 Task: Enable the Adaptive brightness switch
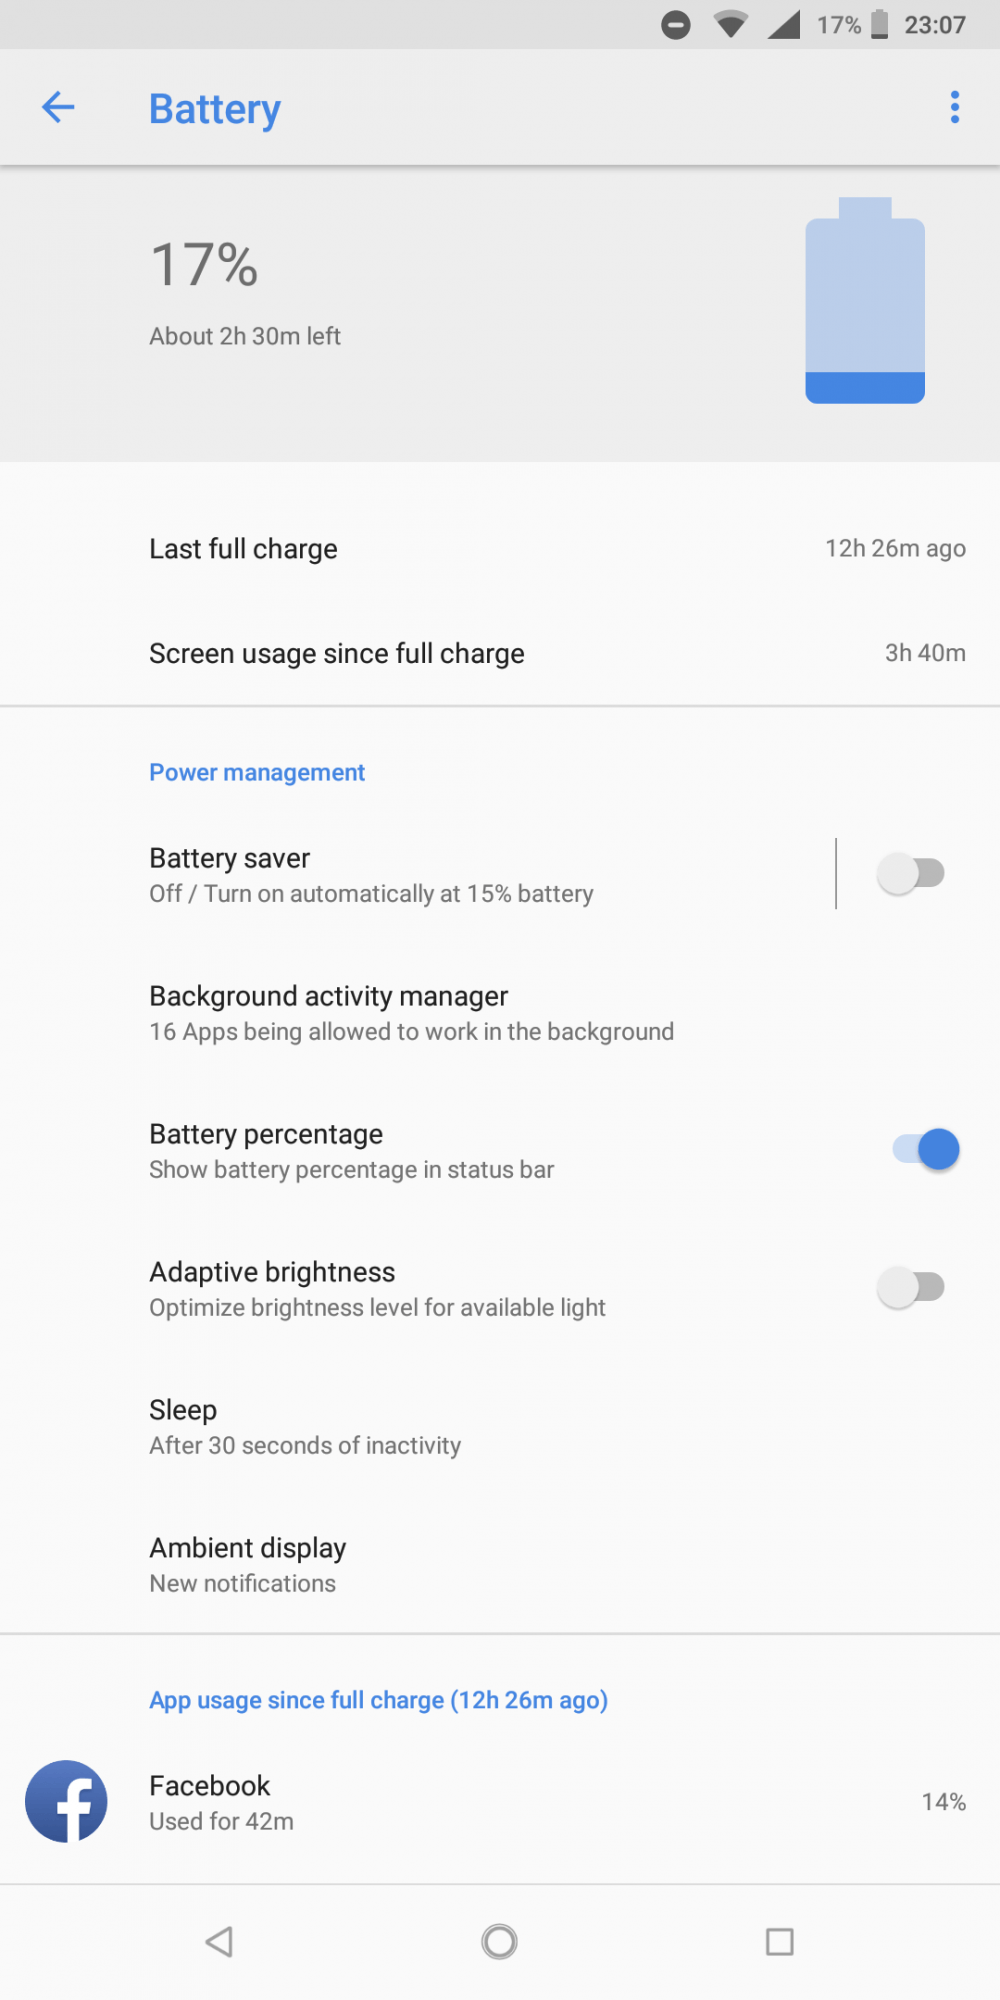point(911,1287)
